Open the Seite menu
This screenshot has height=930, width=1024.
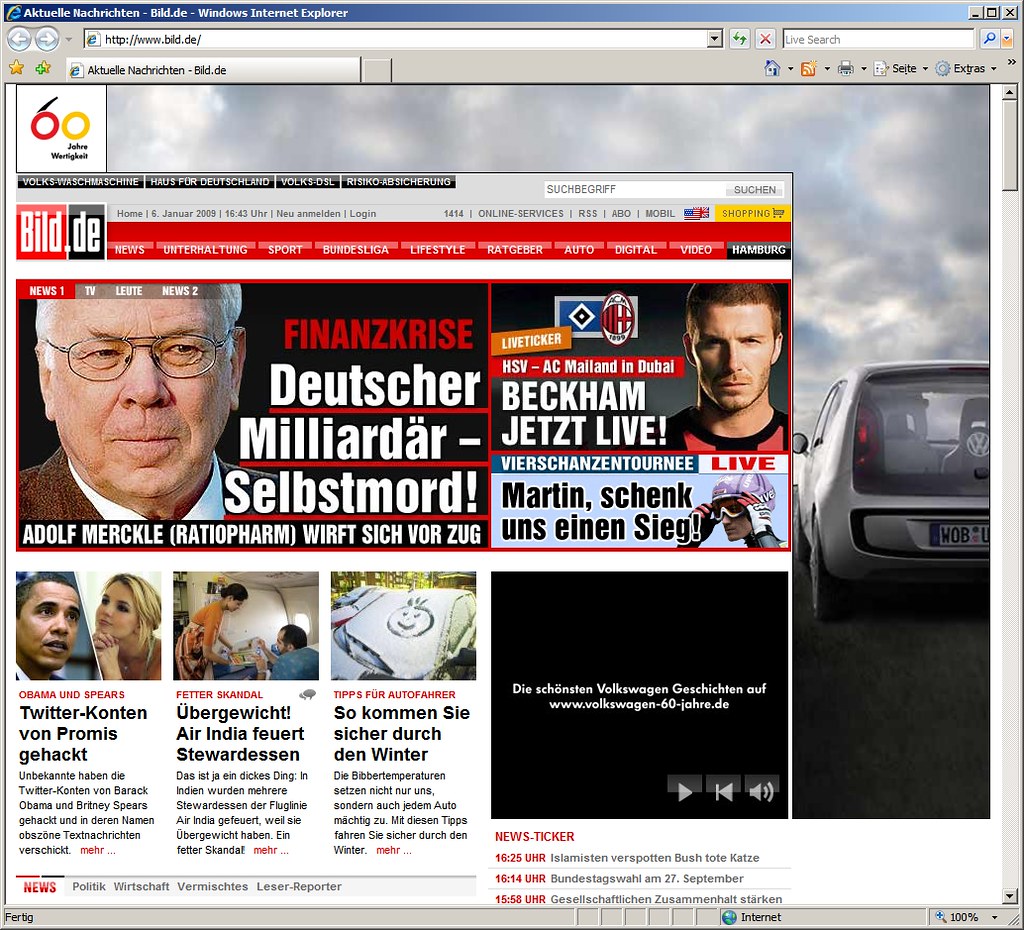[x=901, y=68]
